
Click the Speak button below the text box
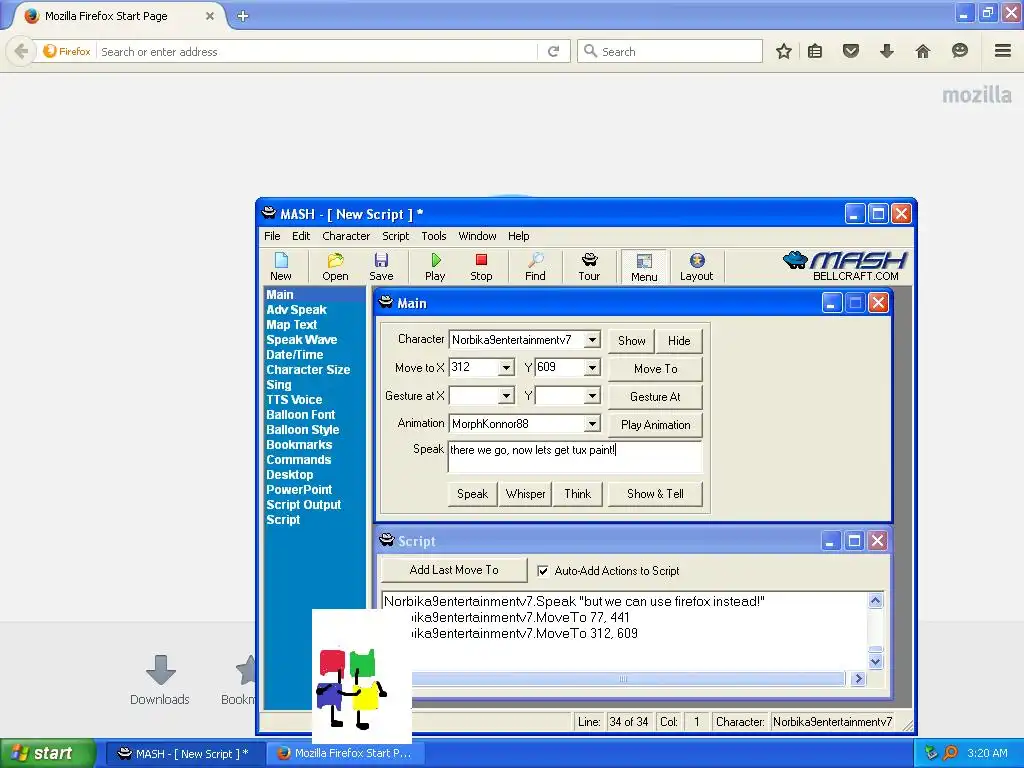coord(473,494)
